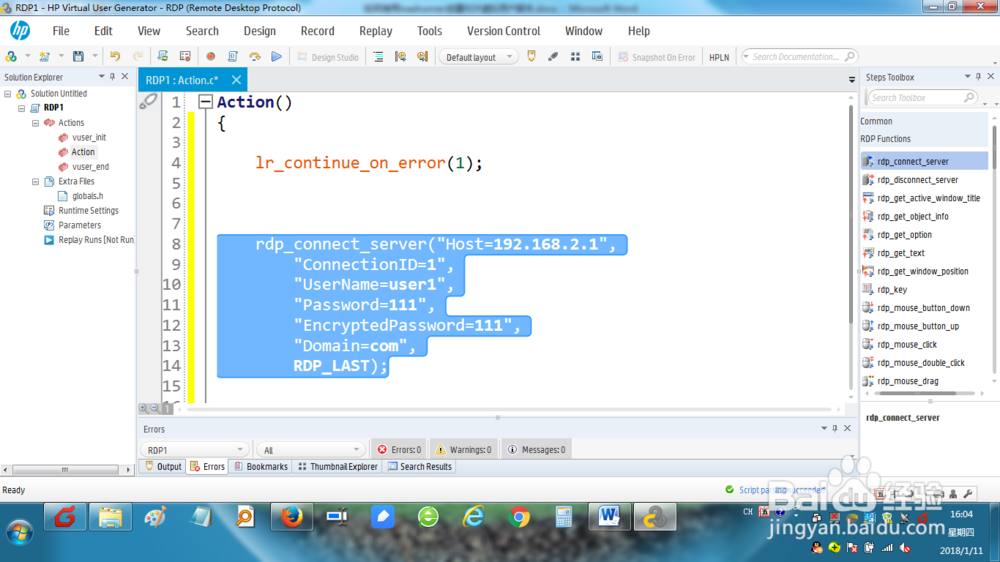Click the New Script toolbar icon
The image size is (1000, 562).
click(44, 57)
